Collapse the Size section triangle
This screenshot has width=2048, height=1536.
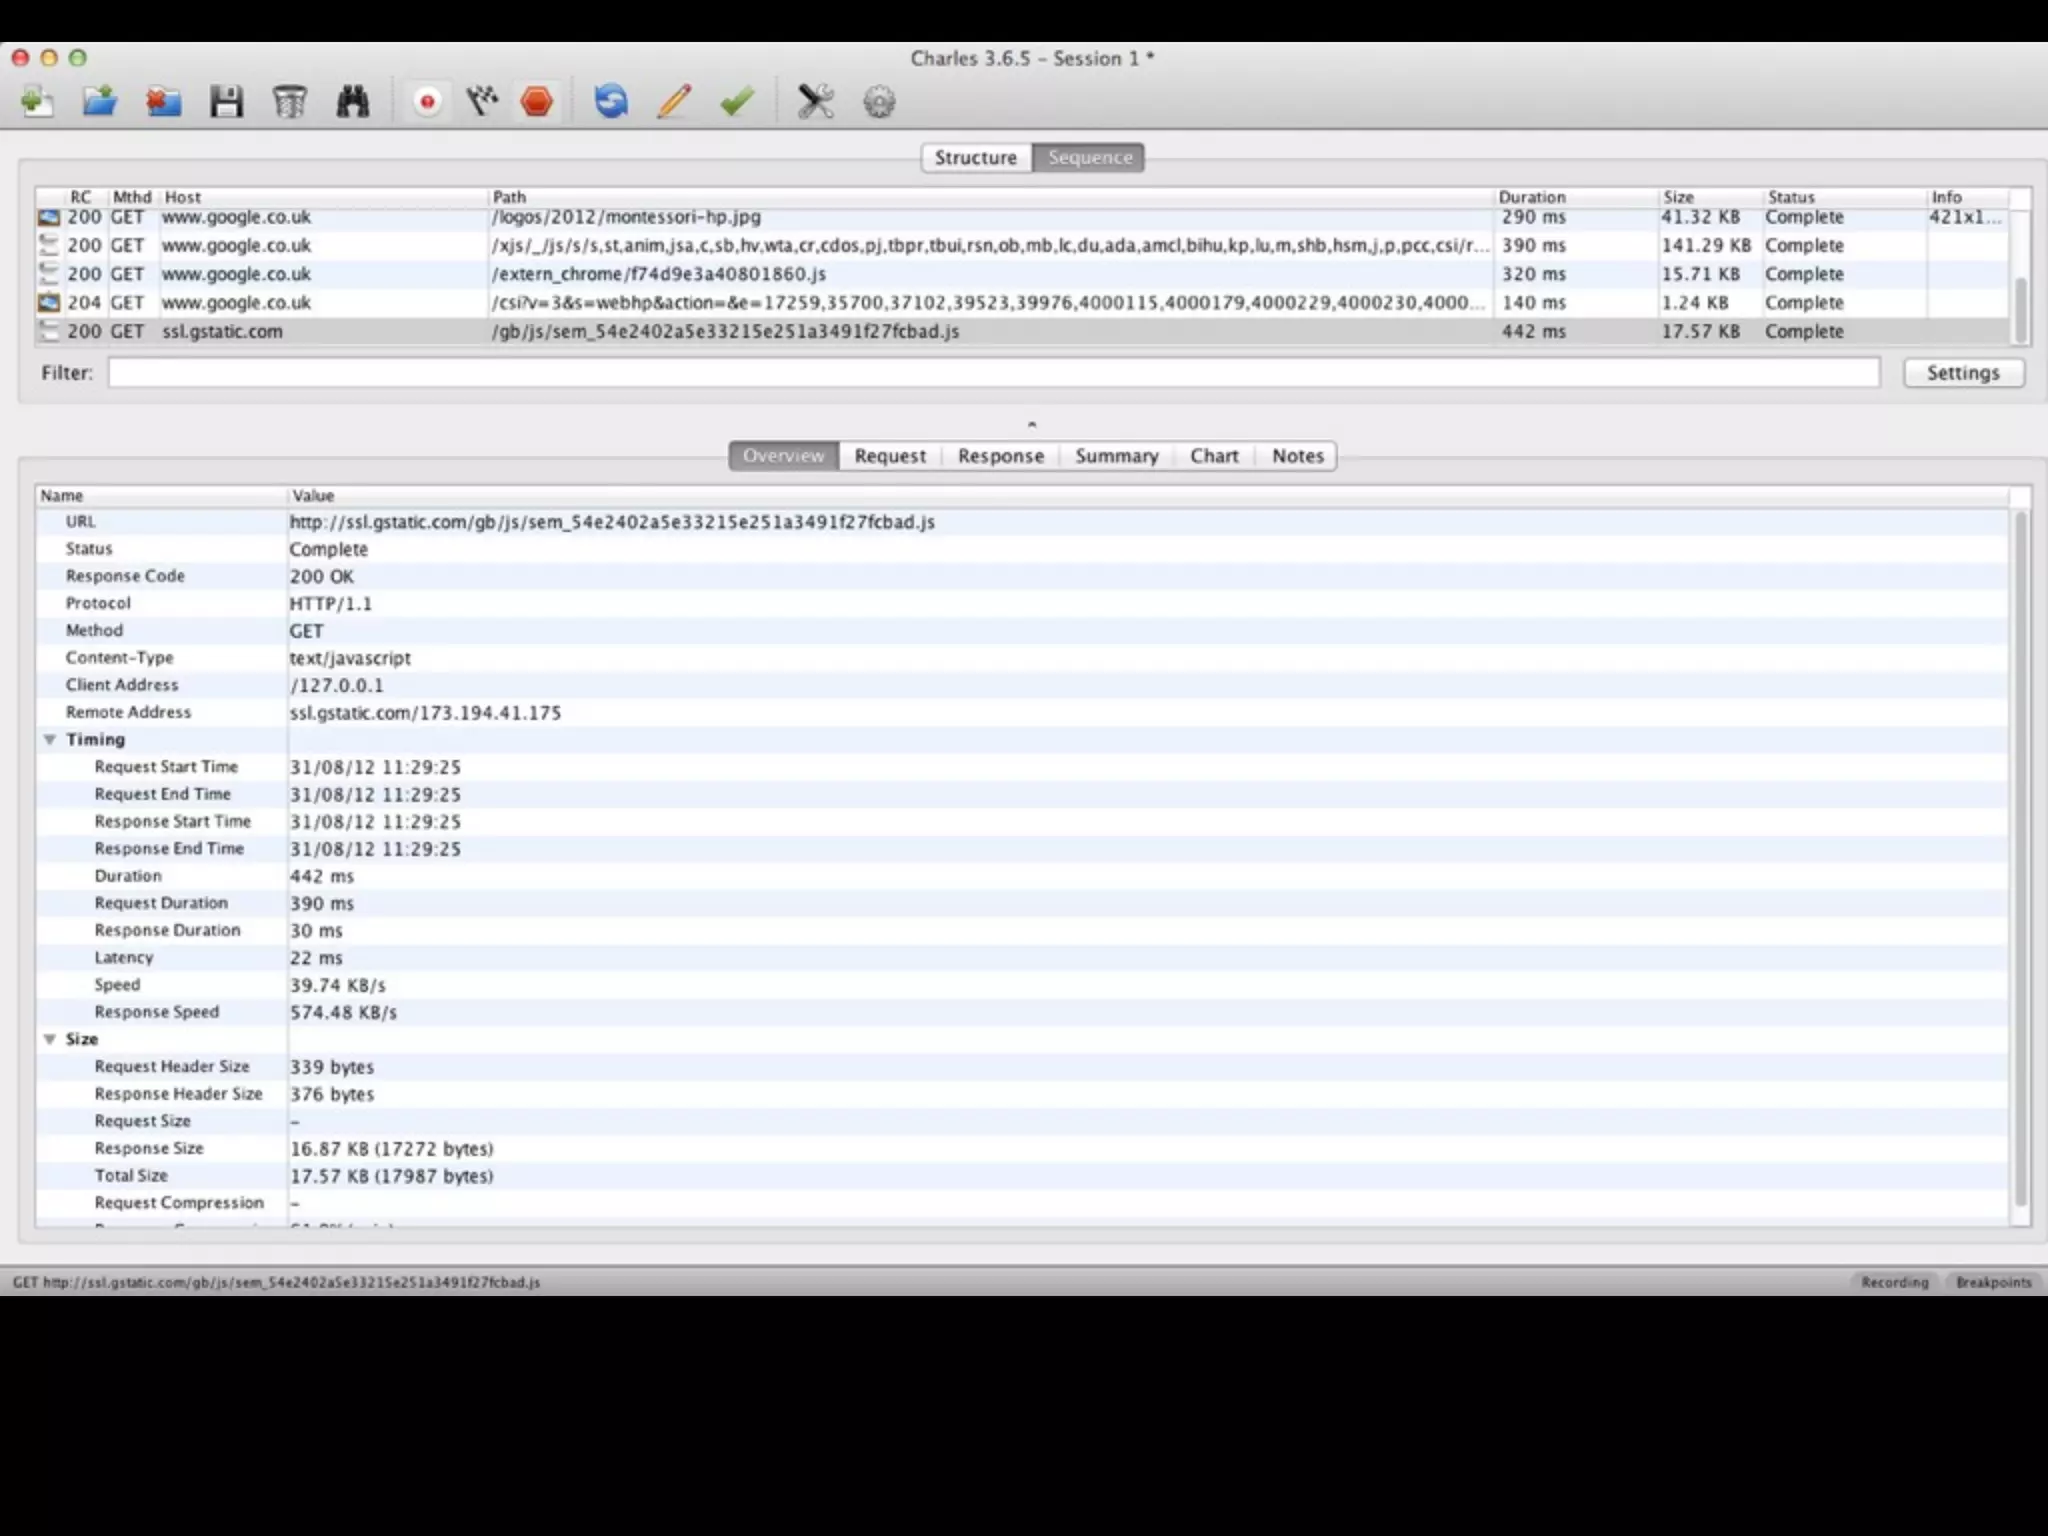(x=49, y=1039)
